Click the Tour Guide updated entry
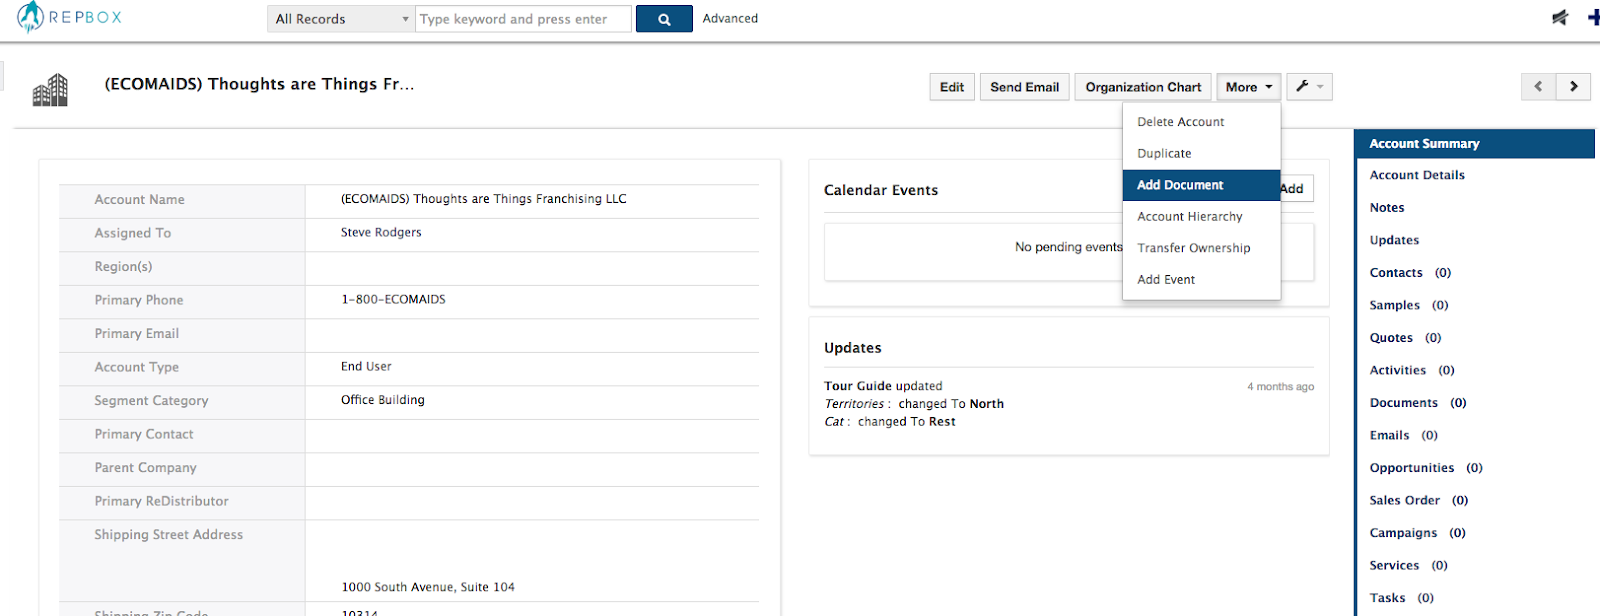The image size is (1600, 616). pyautogui.click(x=883, y=386)
